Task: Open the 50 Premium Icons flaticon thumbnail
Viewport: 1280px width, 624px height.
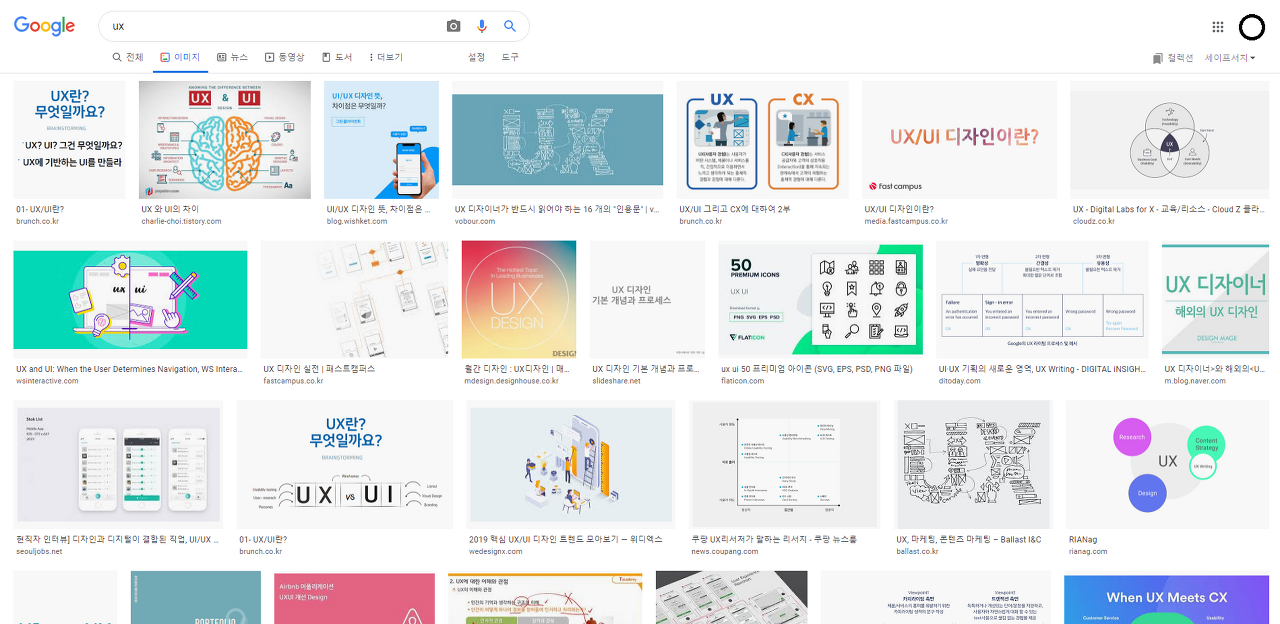Action: click(x=820, y=299)
